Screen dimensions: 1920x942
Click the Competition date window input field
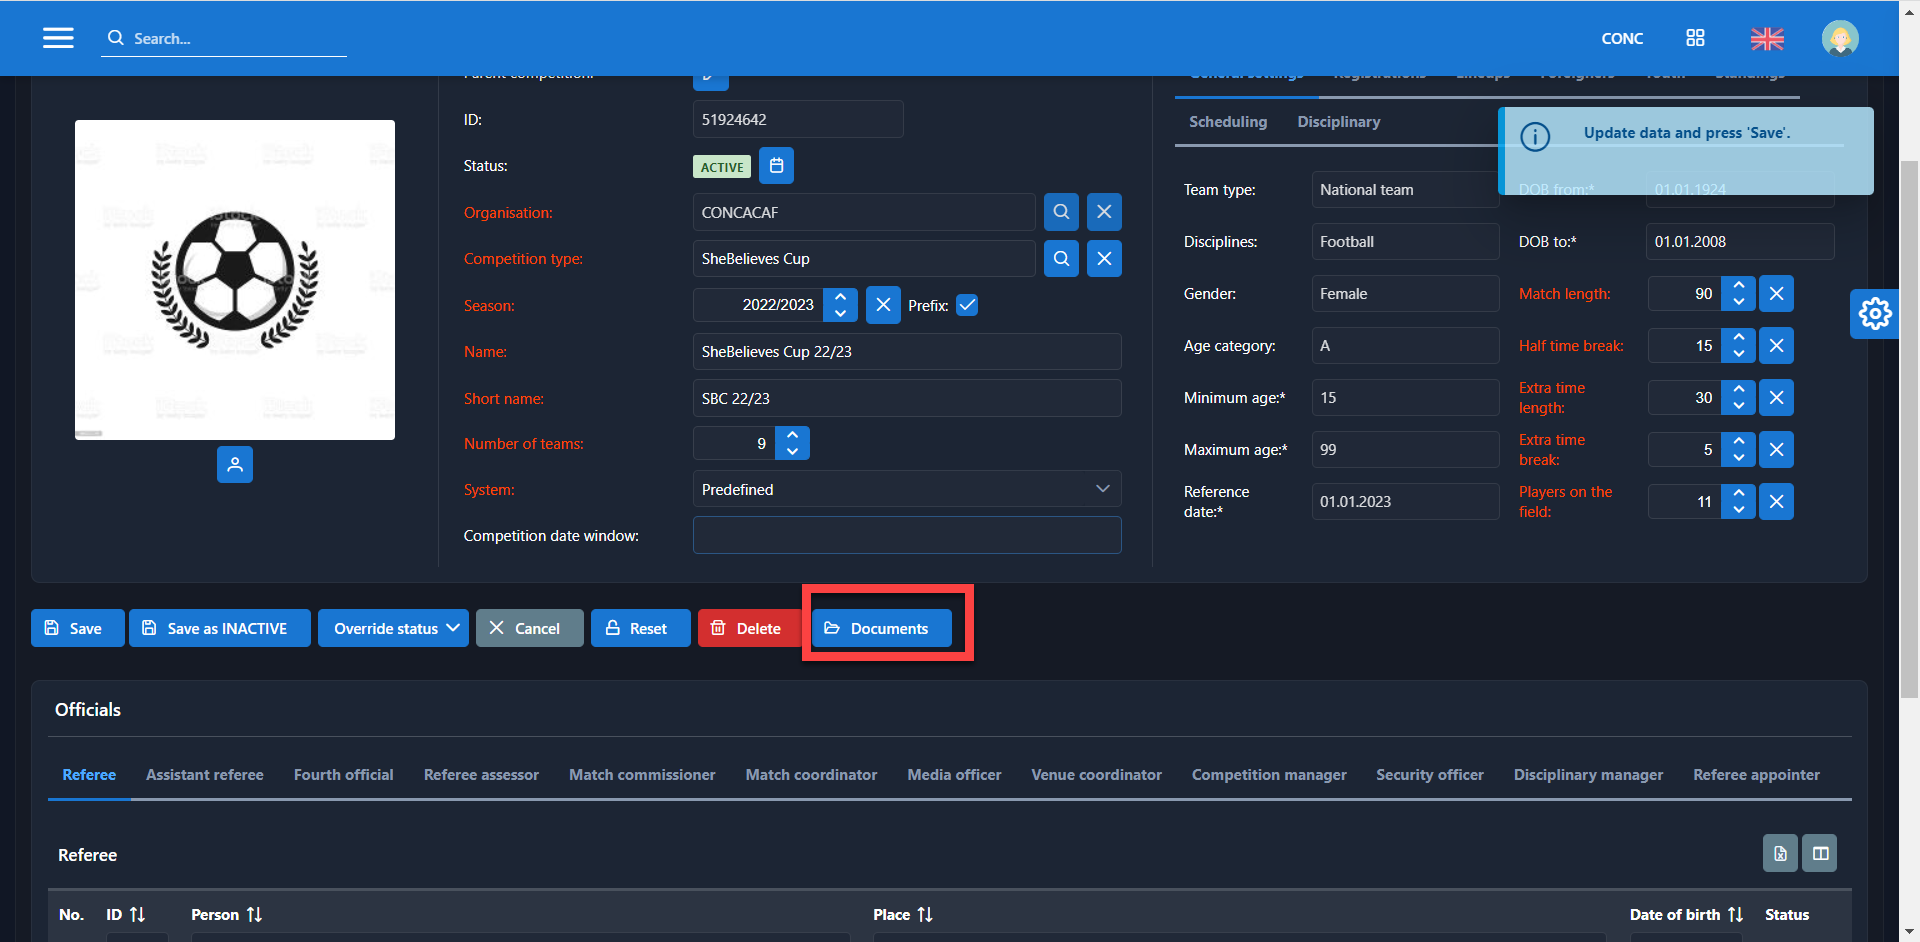pos(906,536)
